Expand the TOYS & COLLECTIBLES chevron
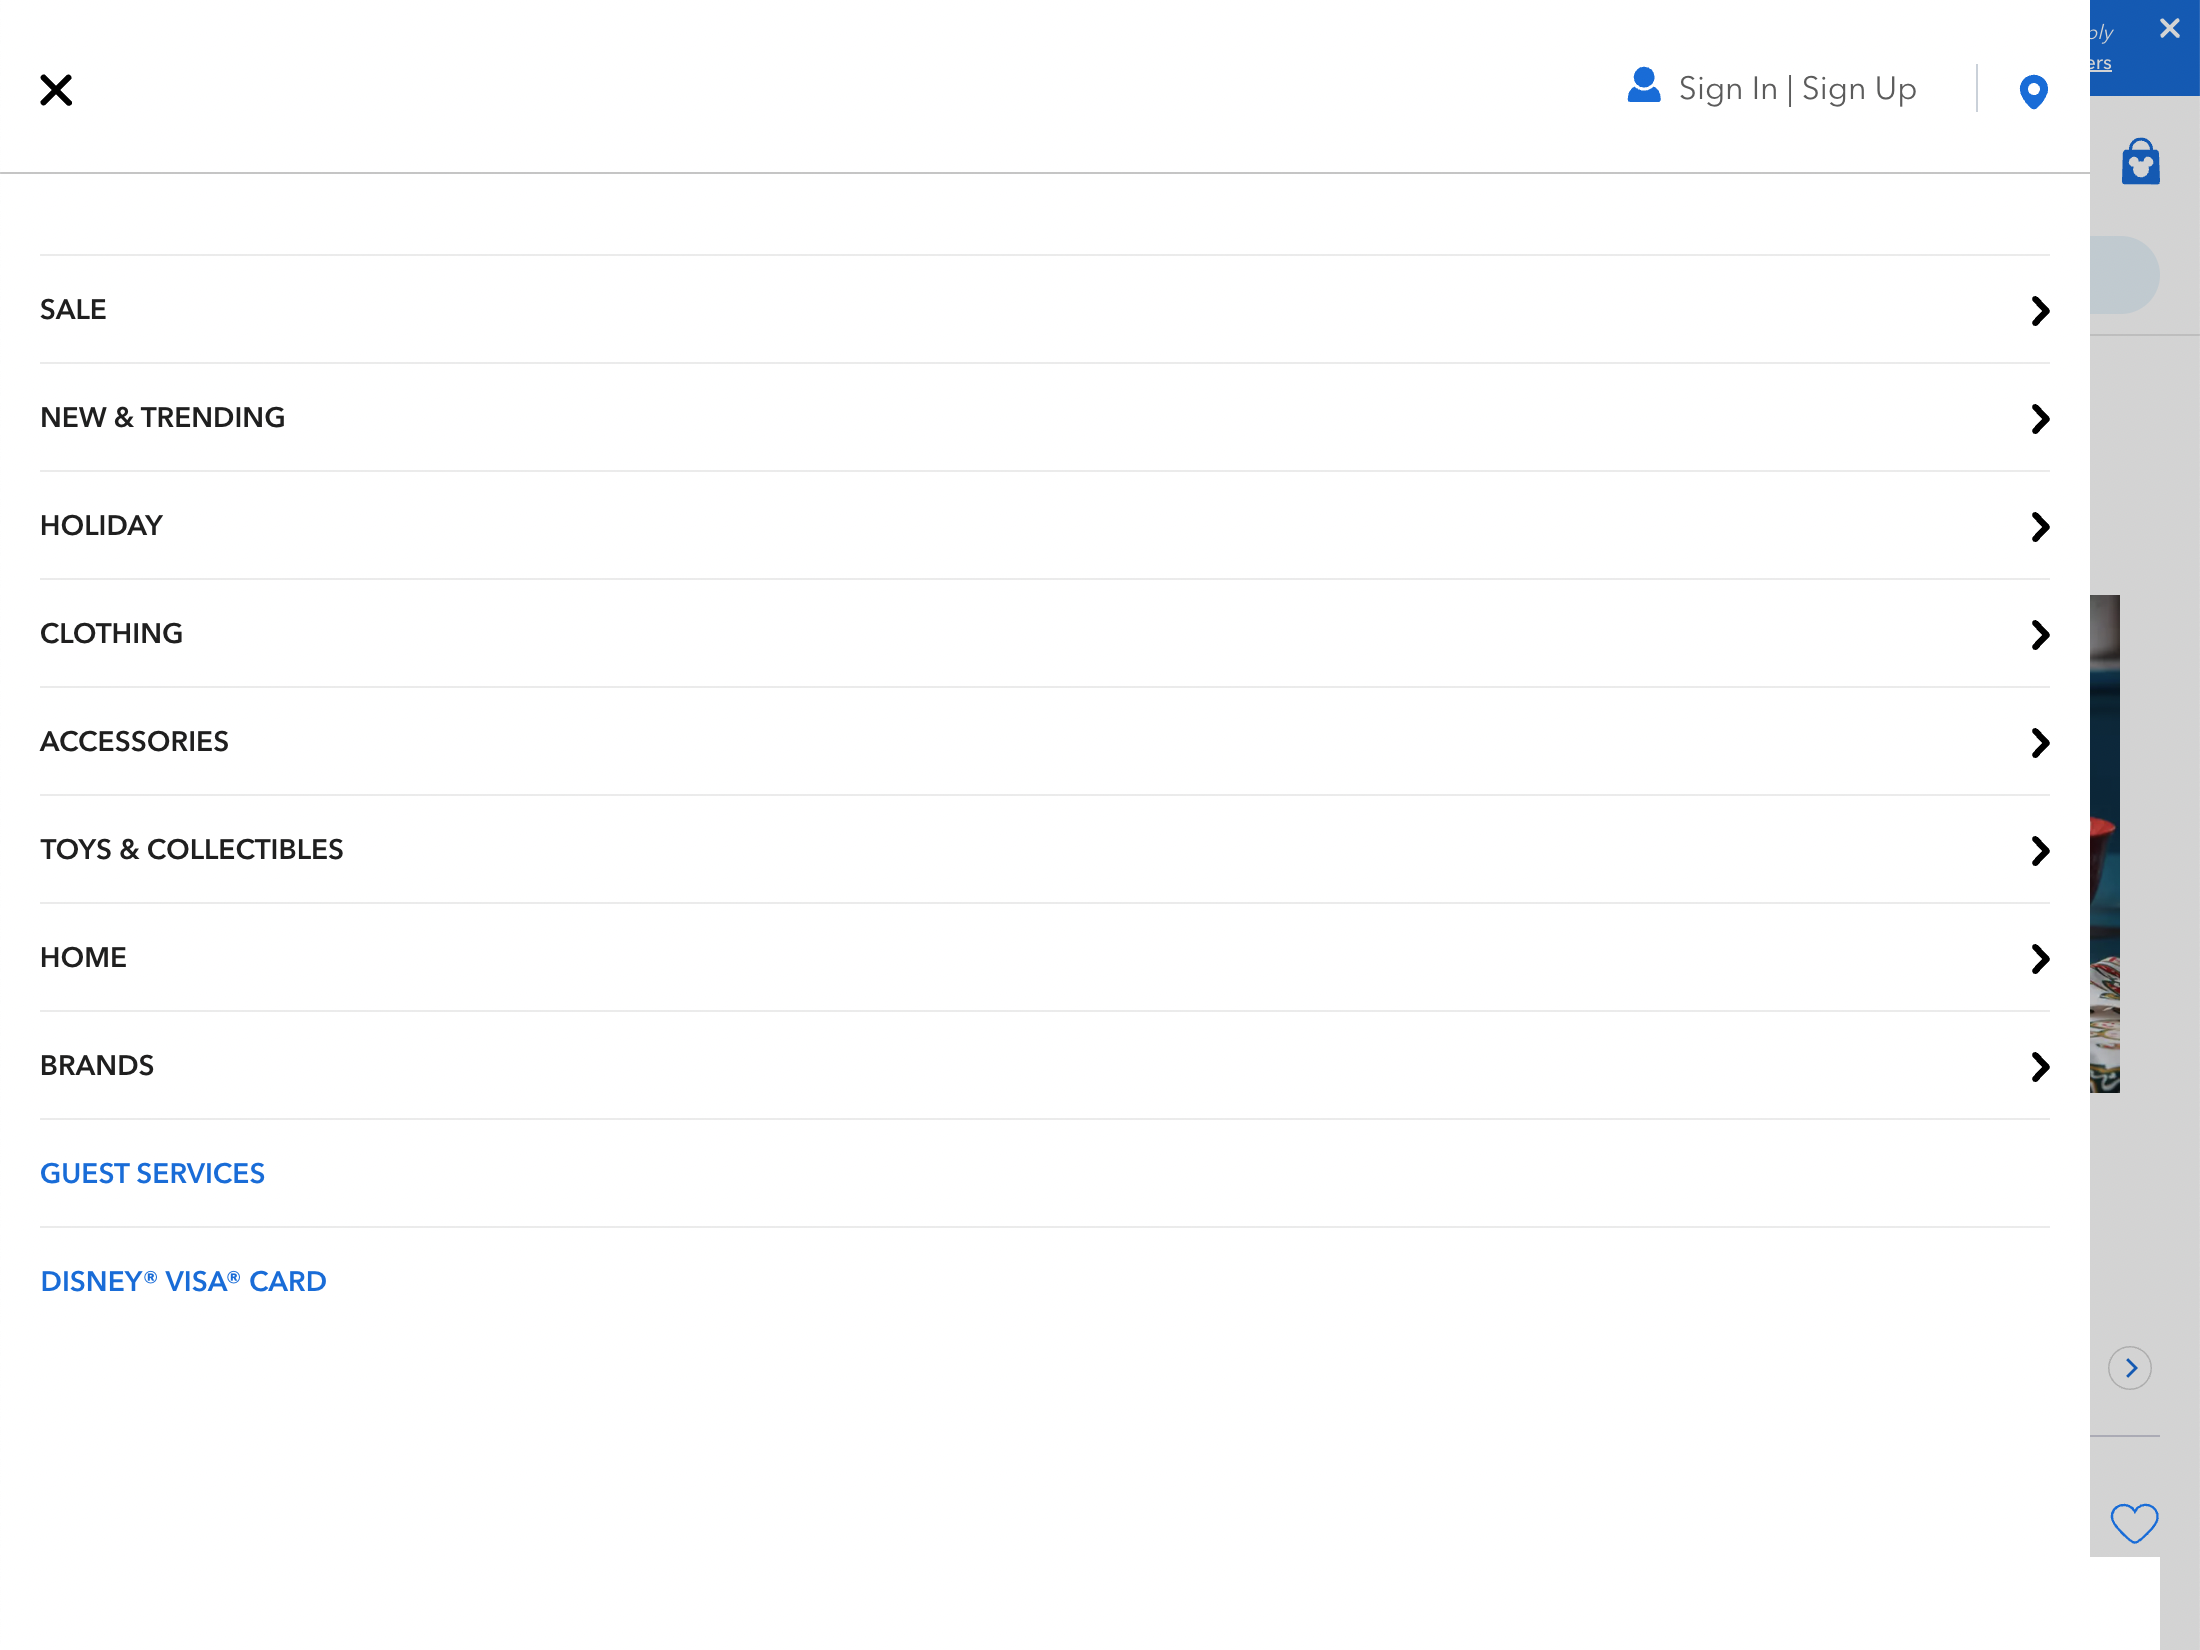Screen dimensions: 2200x1650 click(2040, 851)
